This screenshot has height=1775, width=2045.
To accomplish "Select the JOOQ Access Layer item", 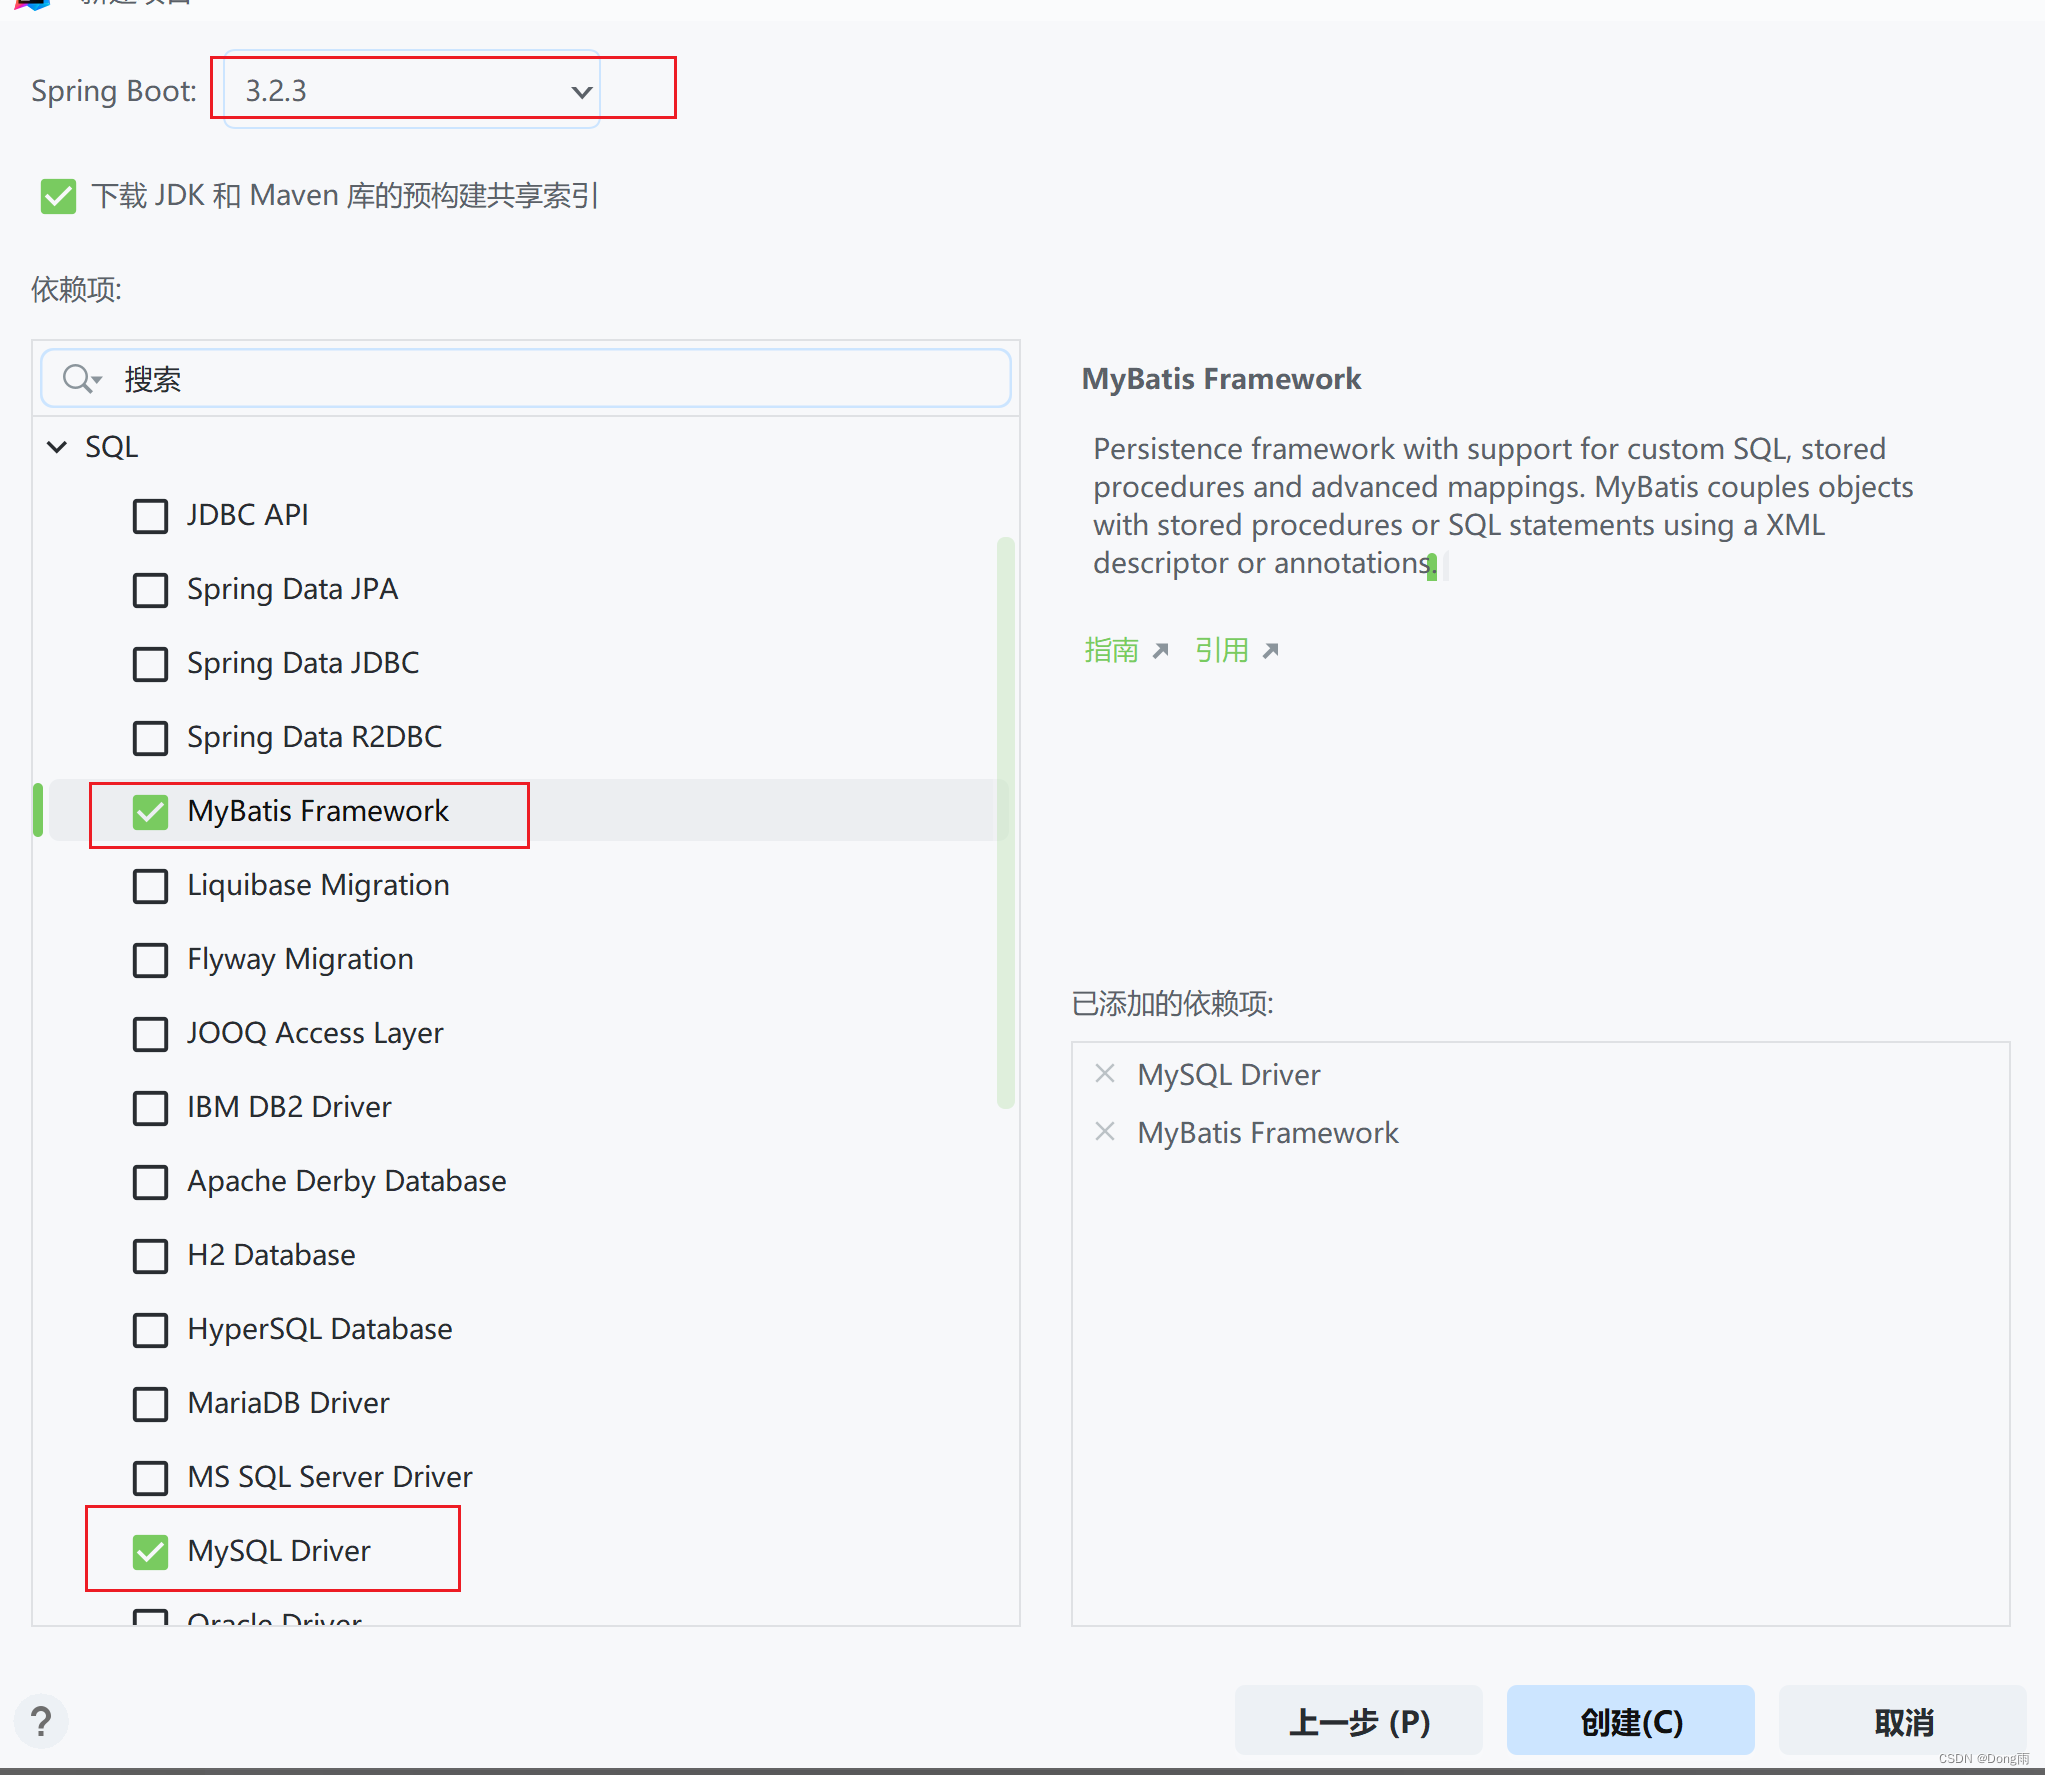I will [x=315, y=1033].
